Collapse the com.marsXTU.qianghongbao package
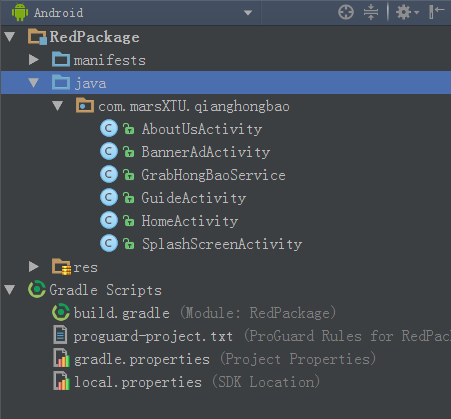The height and width of the screenshot is (419, 451). coord(57,106)
